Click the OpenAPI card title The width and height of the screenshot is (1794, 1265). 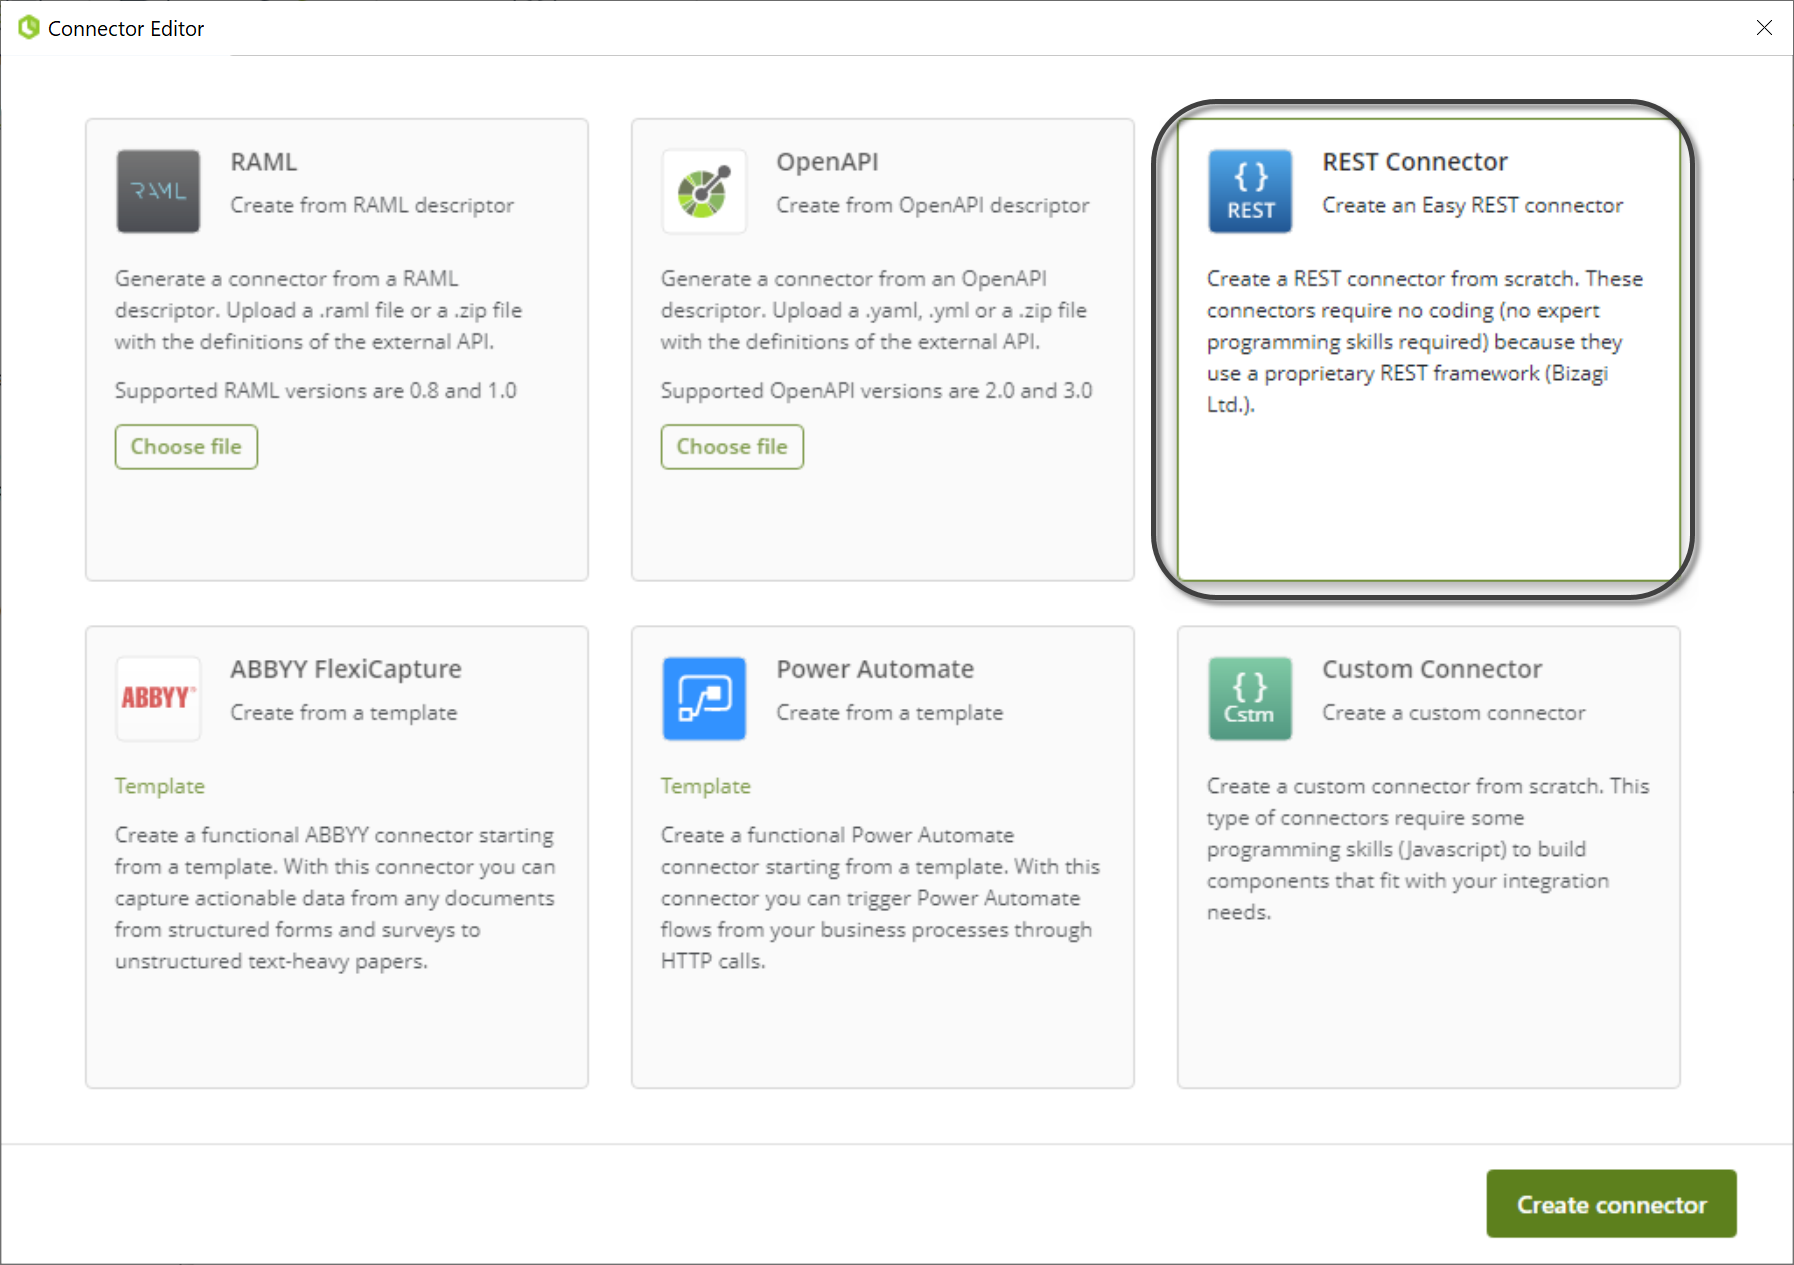(827, 162)
